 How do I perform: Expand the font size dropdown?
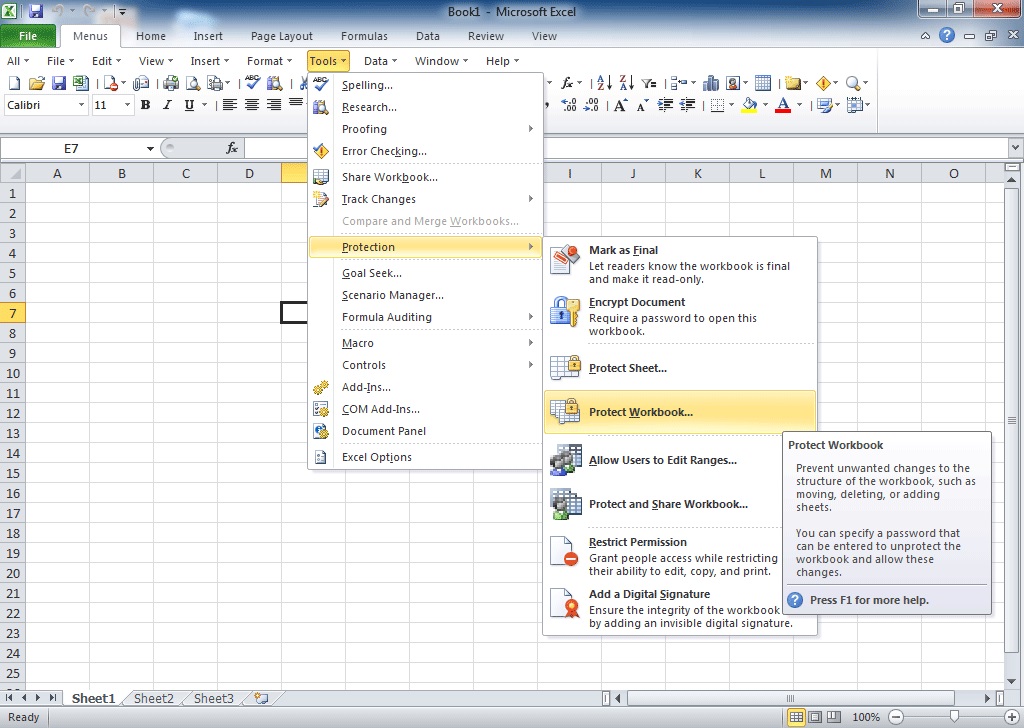[x=128, y=105]
